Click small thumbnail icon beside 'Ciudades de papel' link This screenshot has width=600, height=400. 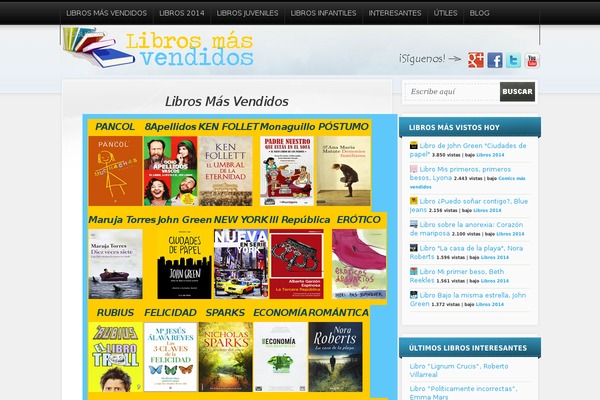pos(414,145)
